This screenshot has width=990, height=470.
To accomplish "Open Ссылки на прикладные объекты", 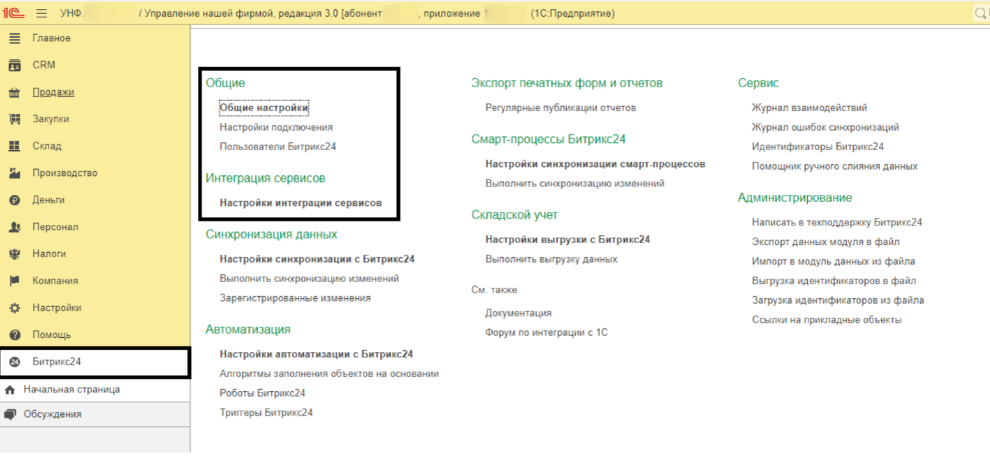I will pos(826,320).
